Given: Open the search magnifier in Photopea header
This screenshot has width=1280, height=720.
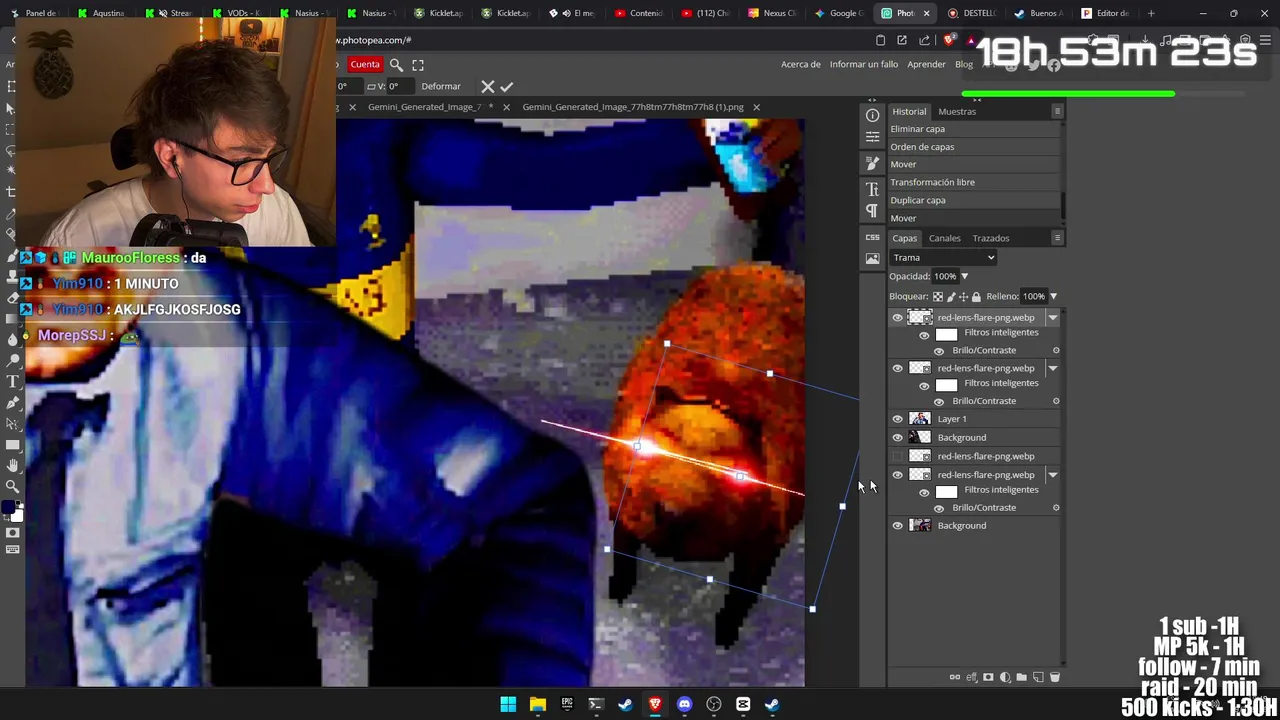Looking at the screenshot, I should tap(396, 64).
